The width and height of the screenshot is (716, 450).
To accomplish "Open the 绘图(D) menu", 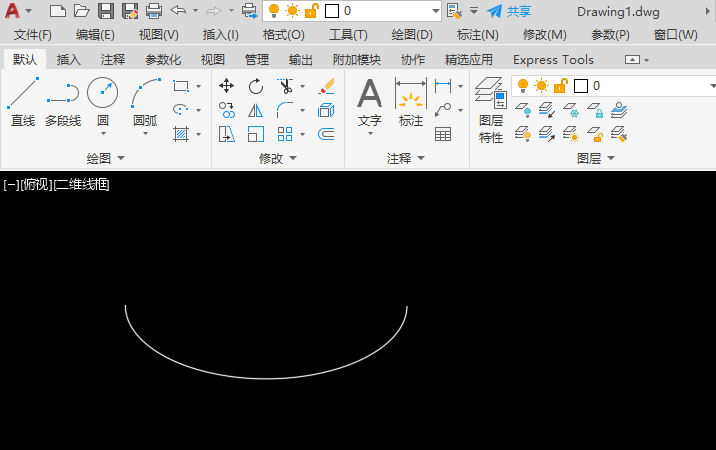I will tap(412, 35).
